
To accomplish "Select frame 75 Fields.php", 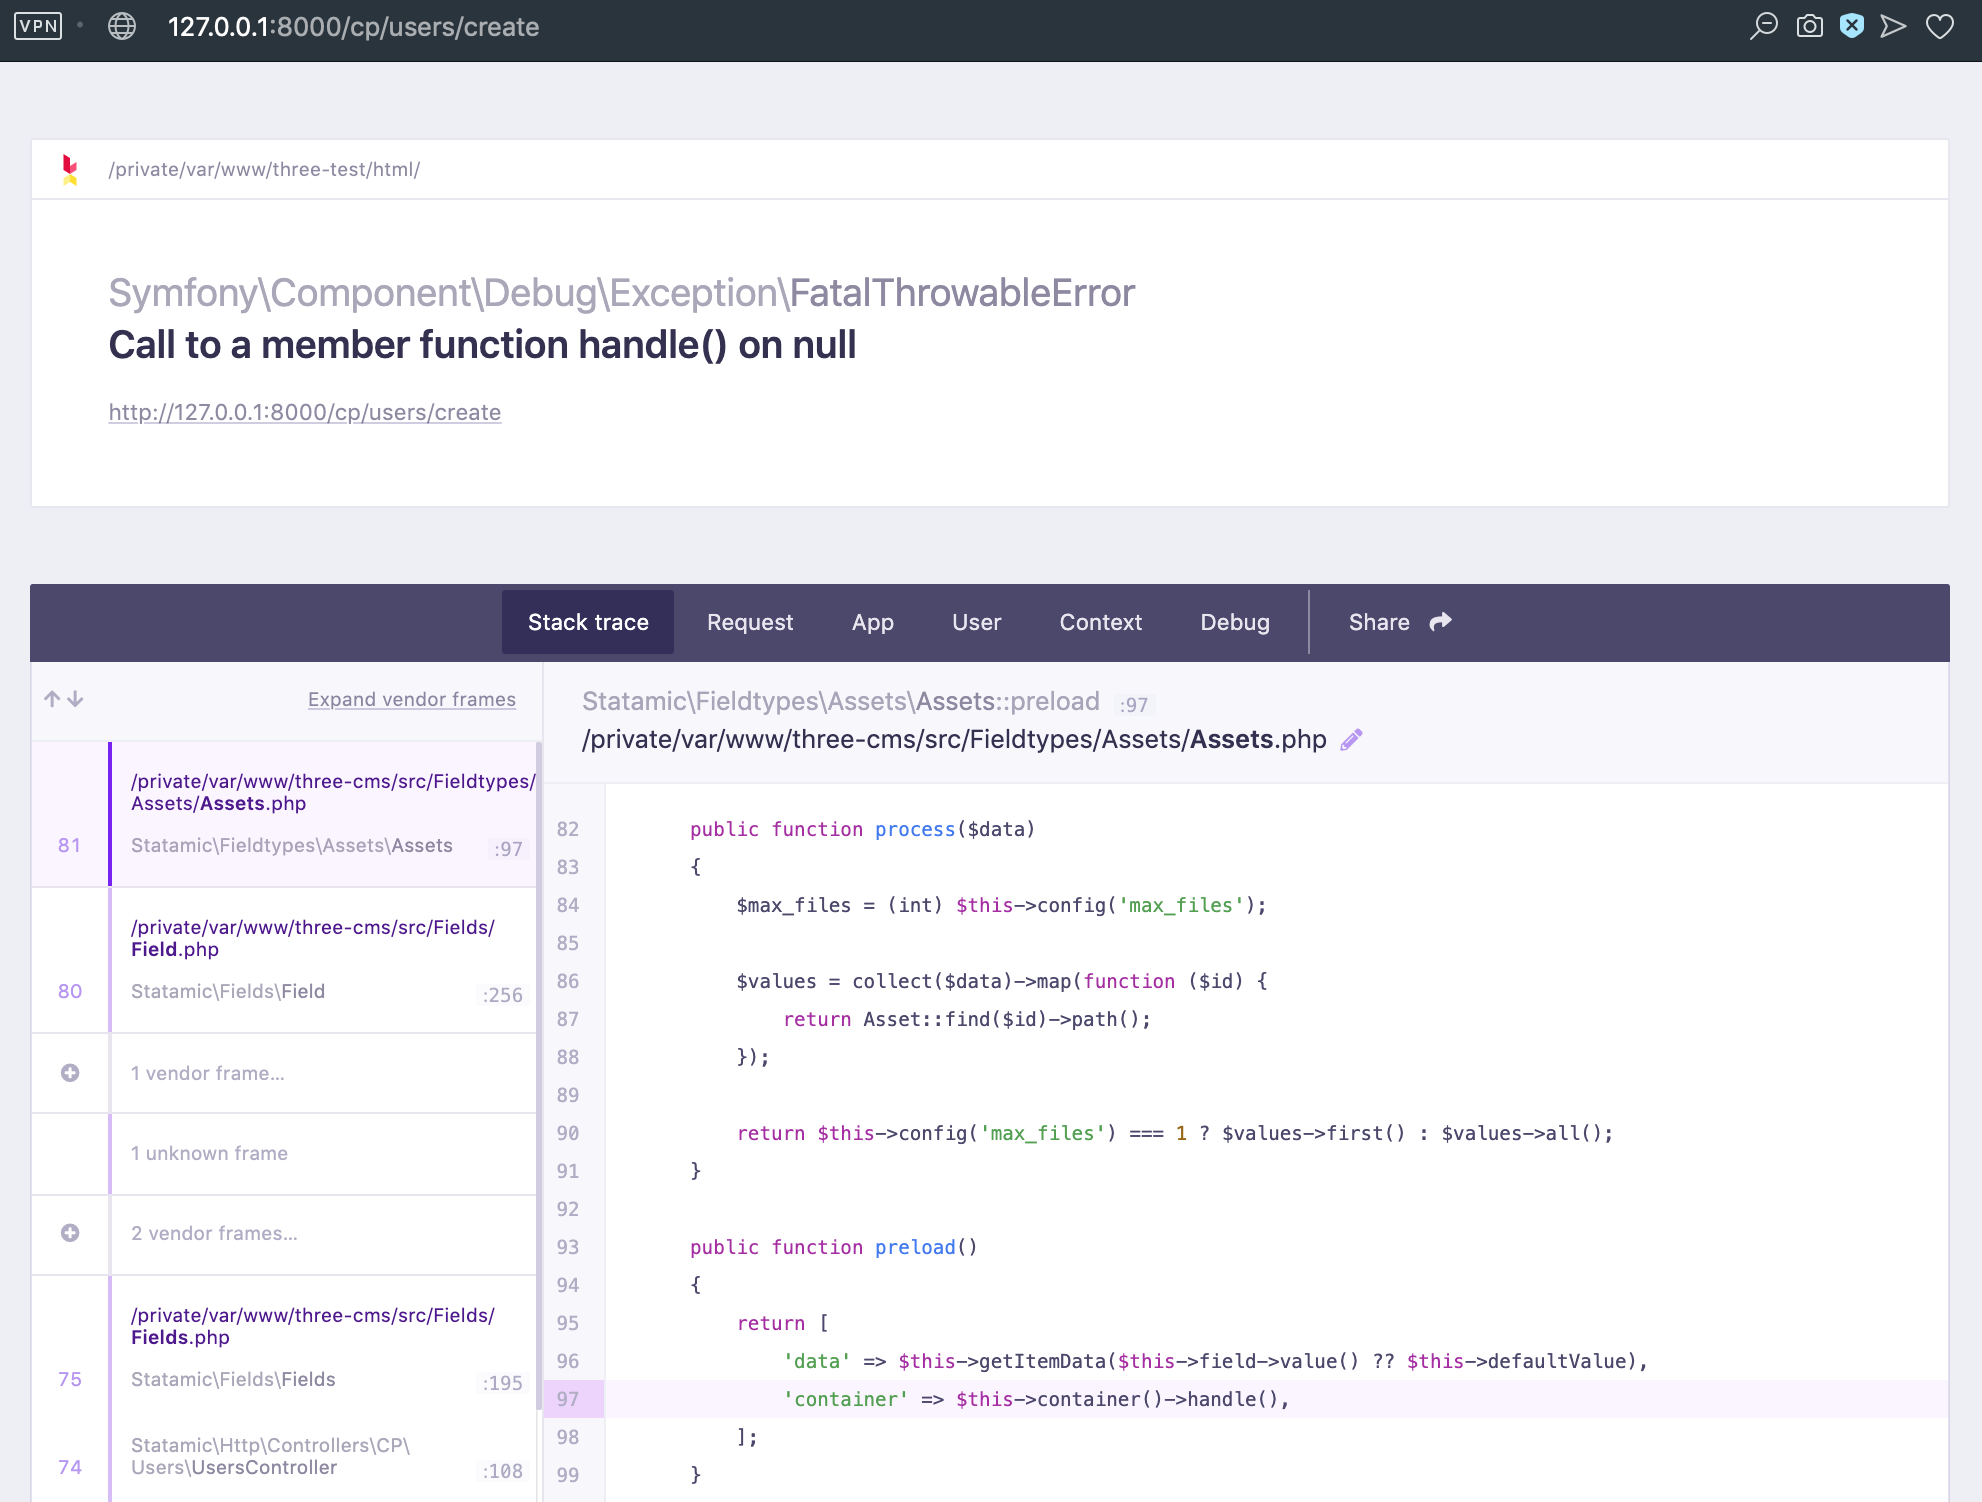I will (284, 1346).
